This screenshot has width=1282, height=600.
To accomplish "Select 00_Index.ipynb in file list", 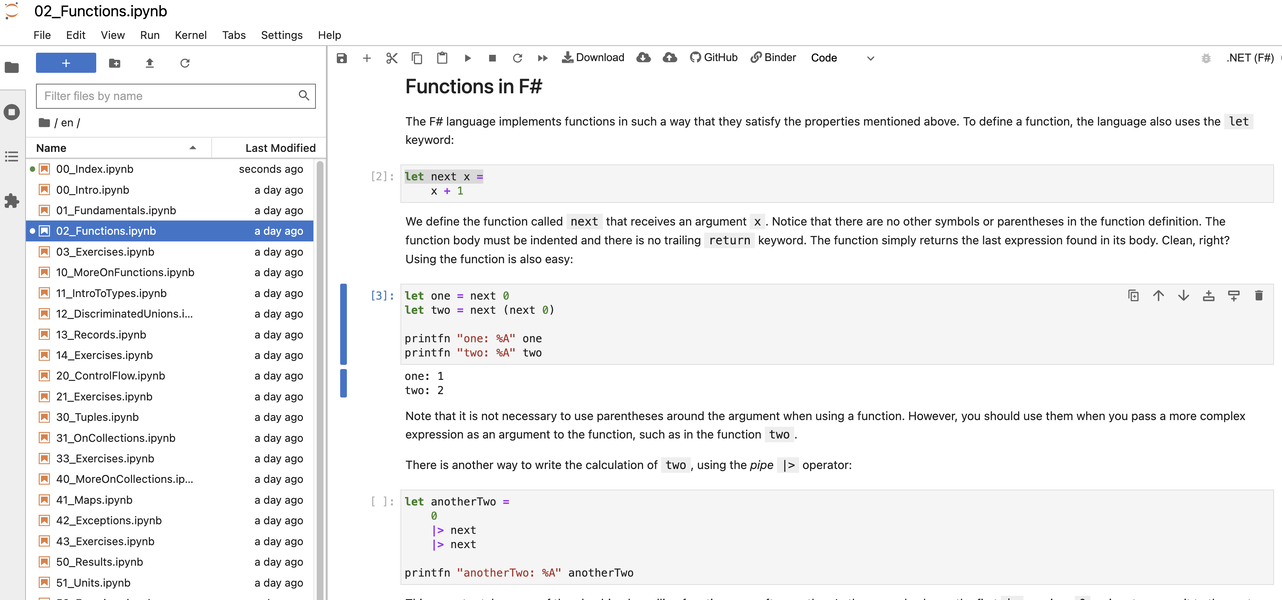I will coord(170,169).
